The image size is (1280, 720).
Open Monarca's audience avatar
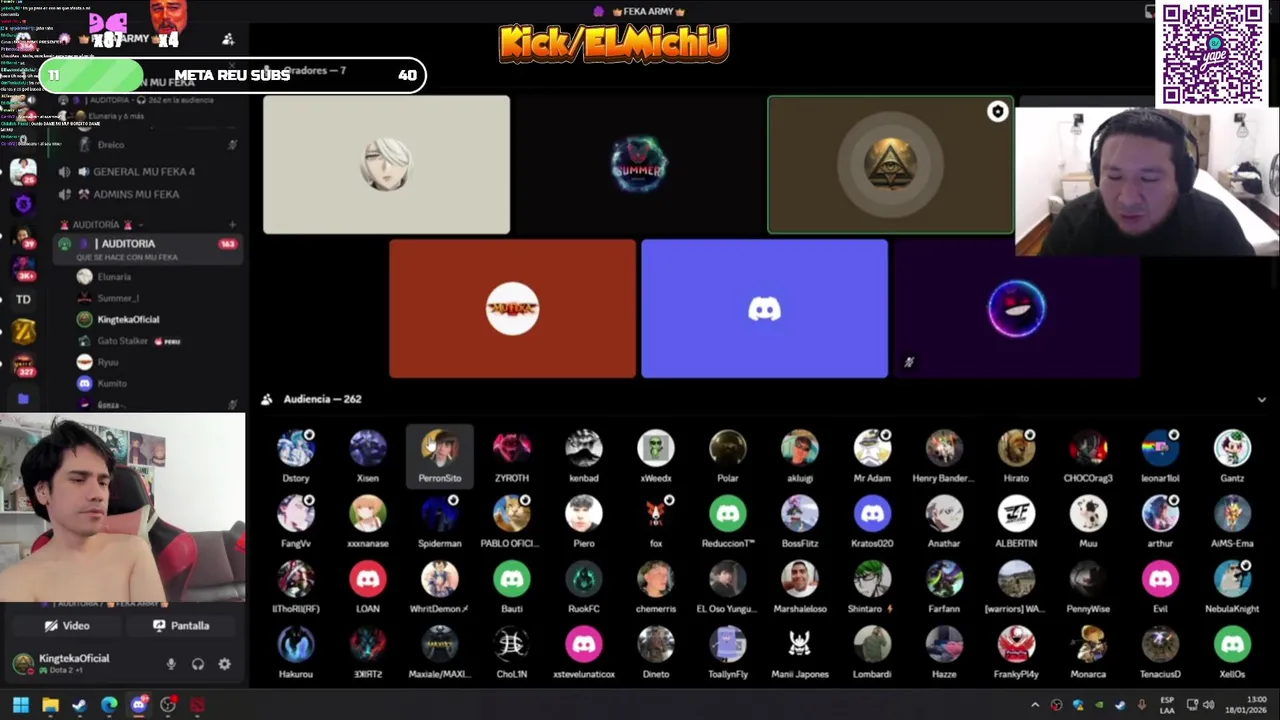pos(1088,645)
